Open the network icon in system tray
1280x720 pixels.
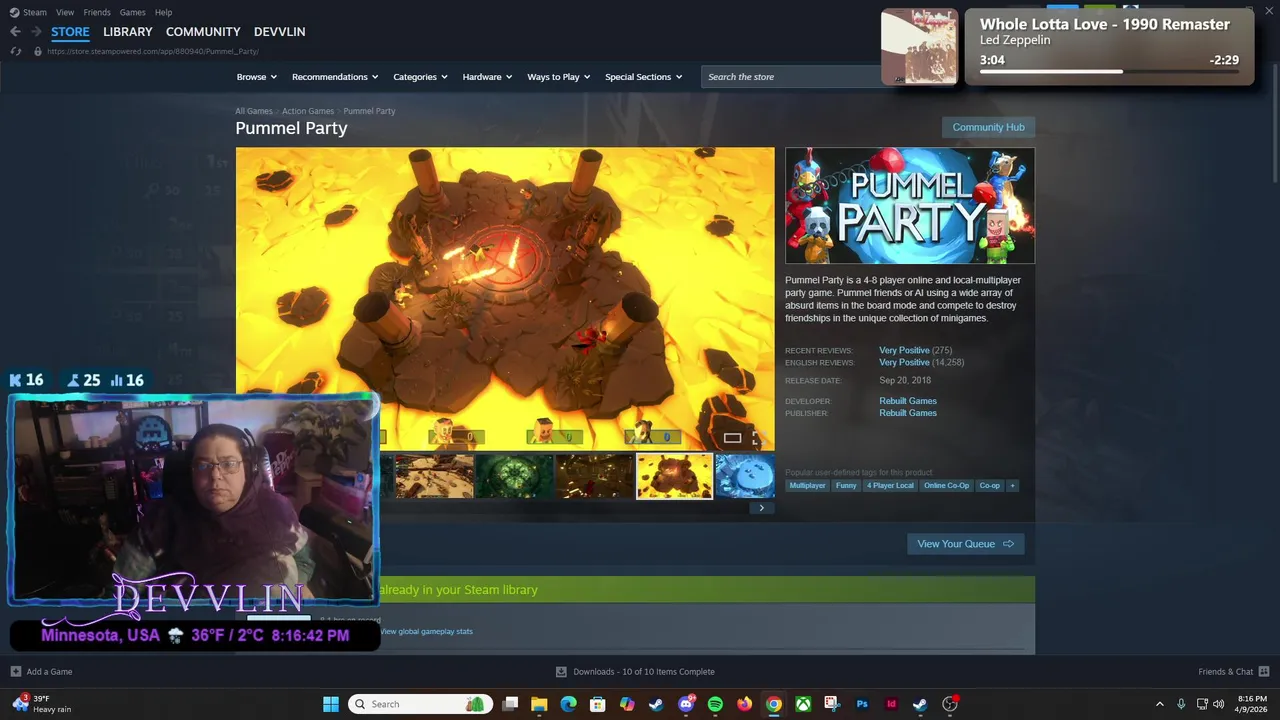coord(1202,704)
